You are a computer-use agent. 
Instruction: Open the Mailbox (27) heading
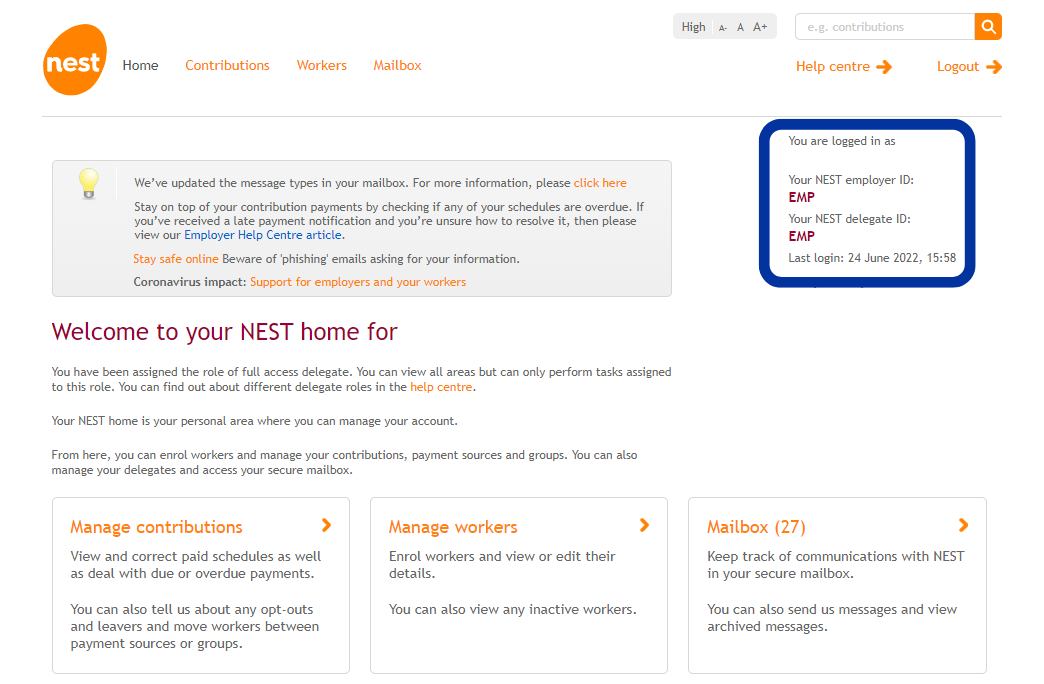(756, 527)
